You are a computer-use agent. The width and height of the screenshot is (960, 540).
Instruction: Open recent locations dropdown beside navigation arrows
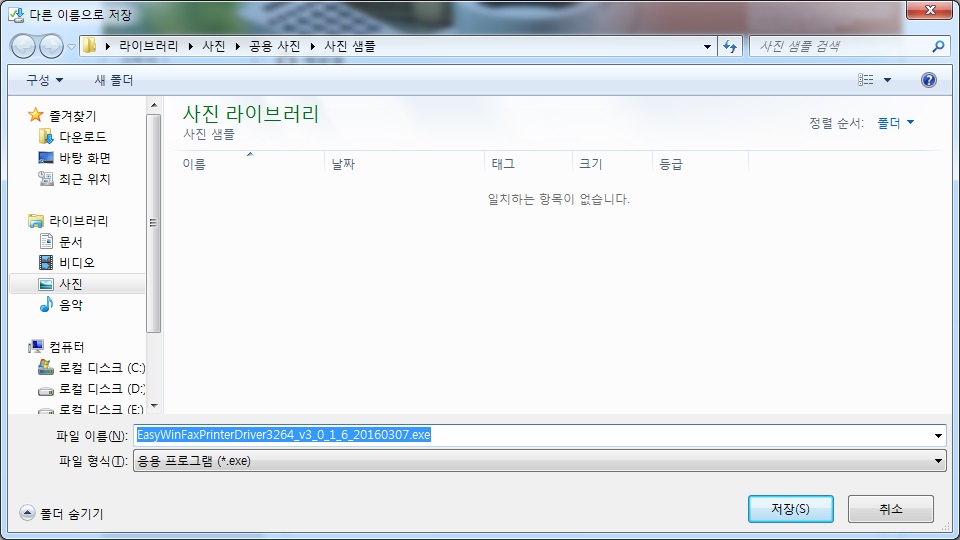(x=71, y=47)
